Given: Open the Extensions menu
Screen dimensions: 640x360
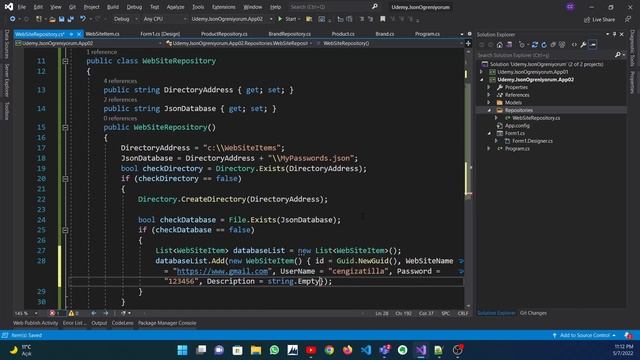Looking at the screenshot, I should [223, 7].
